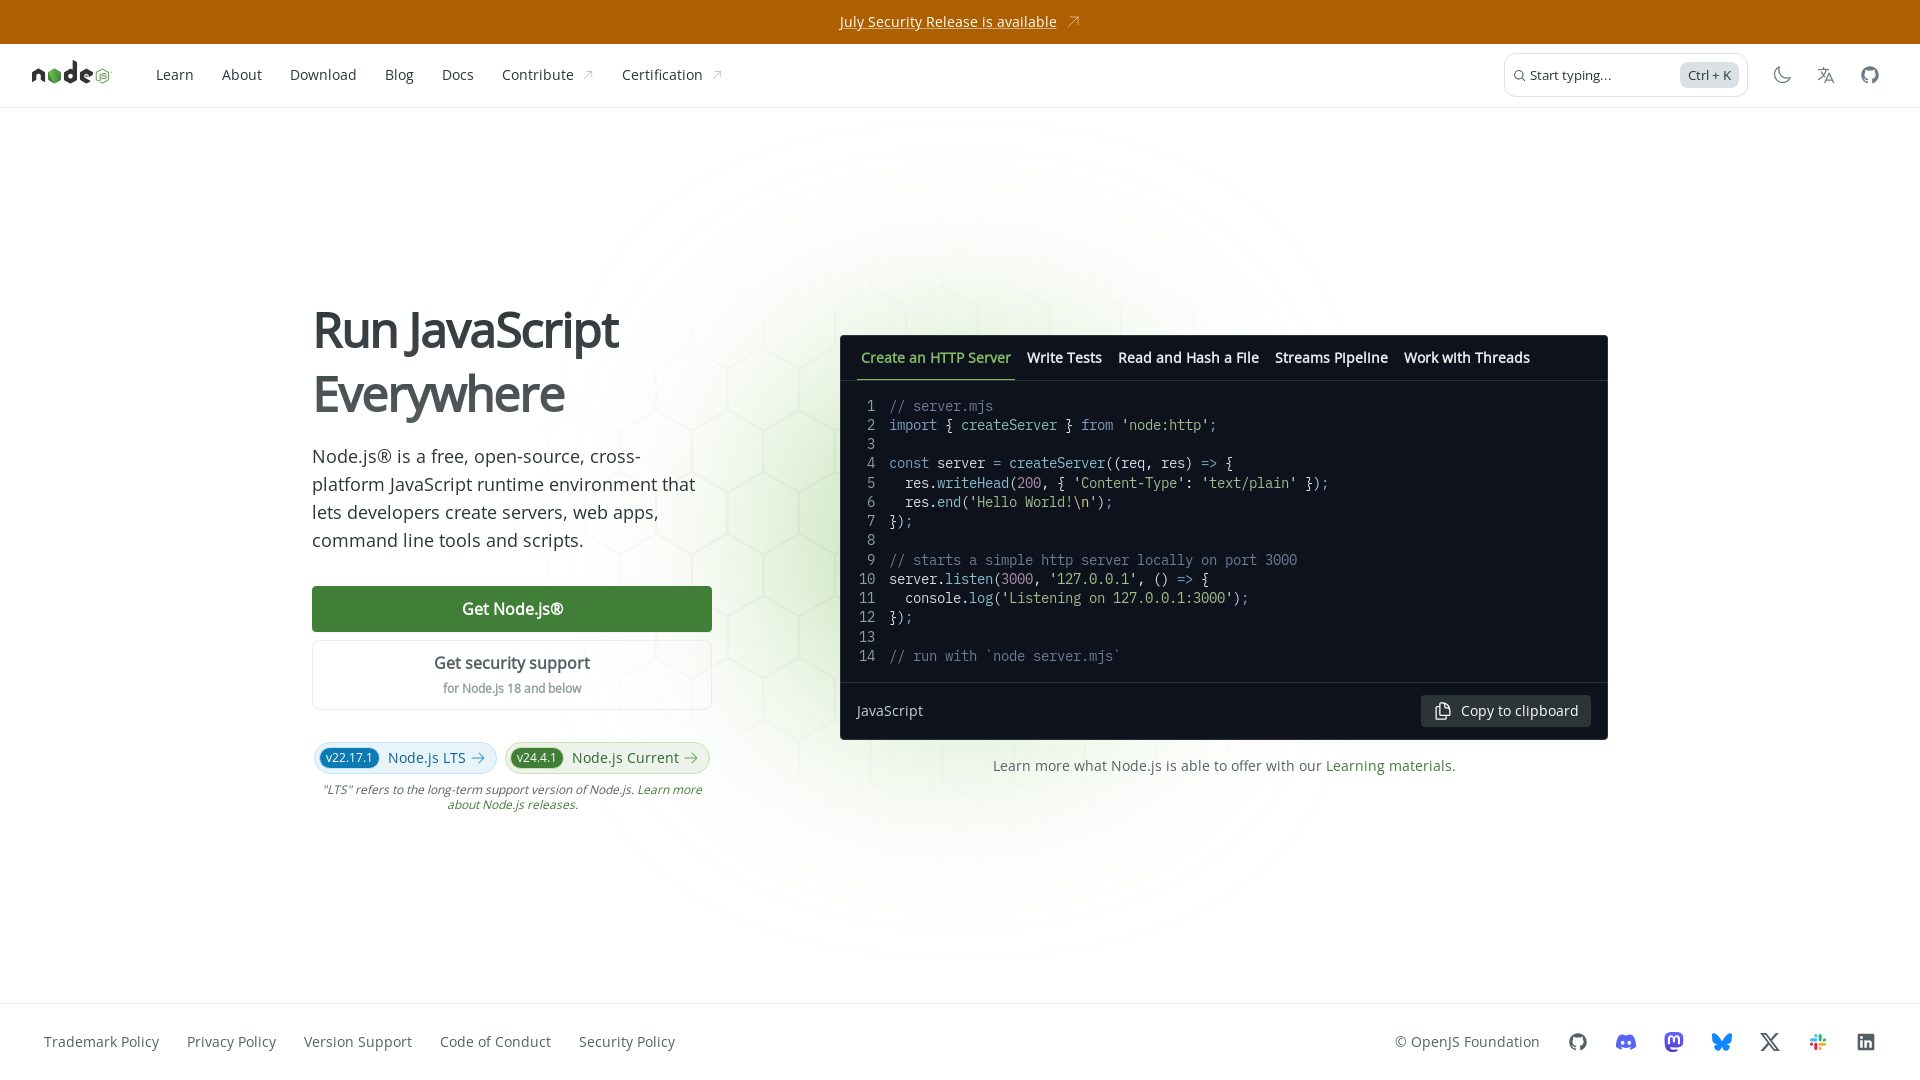Image resolution: width=1920 pixels, height=1080 pixels.
Task: Click the Get Node.js® button
Action: point(512,609)
